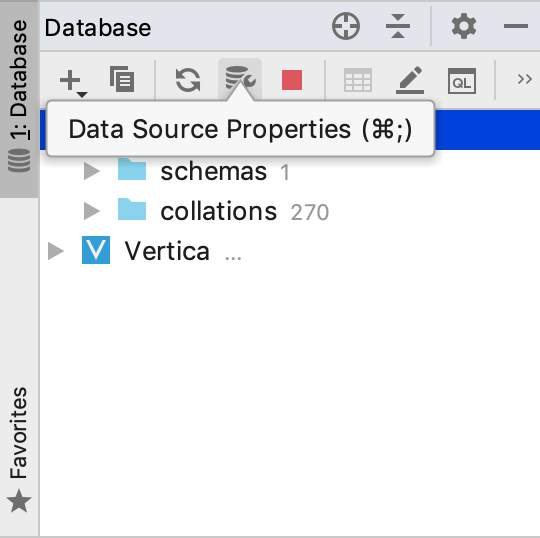
Task: Open the Database panel gear settings
Action: coord(464,26)
